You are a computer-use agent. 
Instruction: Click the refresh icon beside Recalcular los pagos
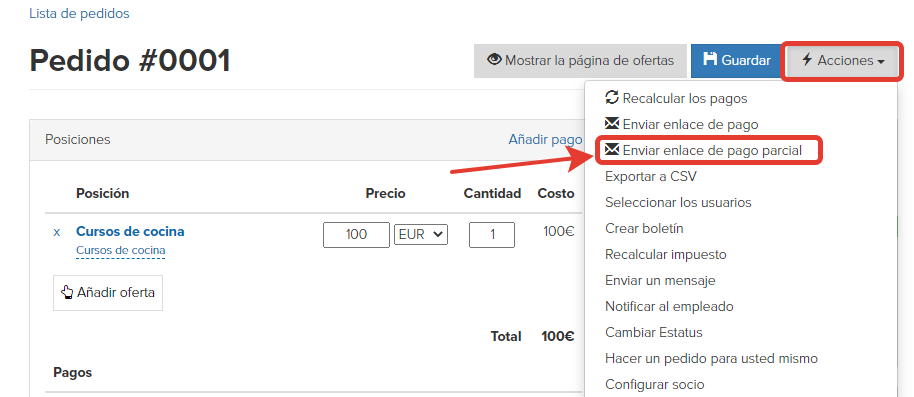[612, 97]
